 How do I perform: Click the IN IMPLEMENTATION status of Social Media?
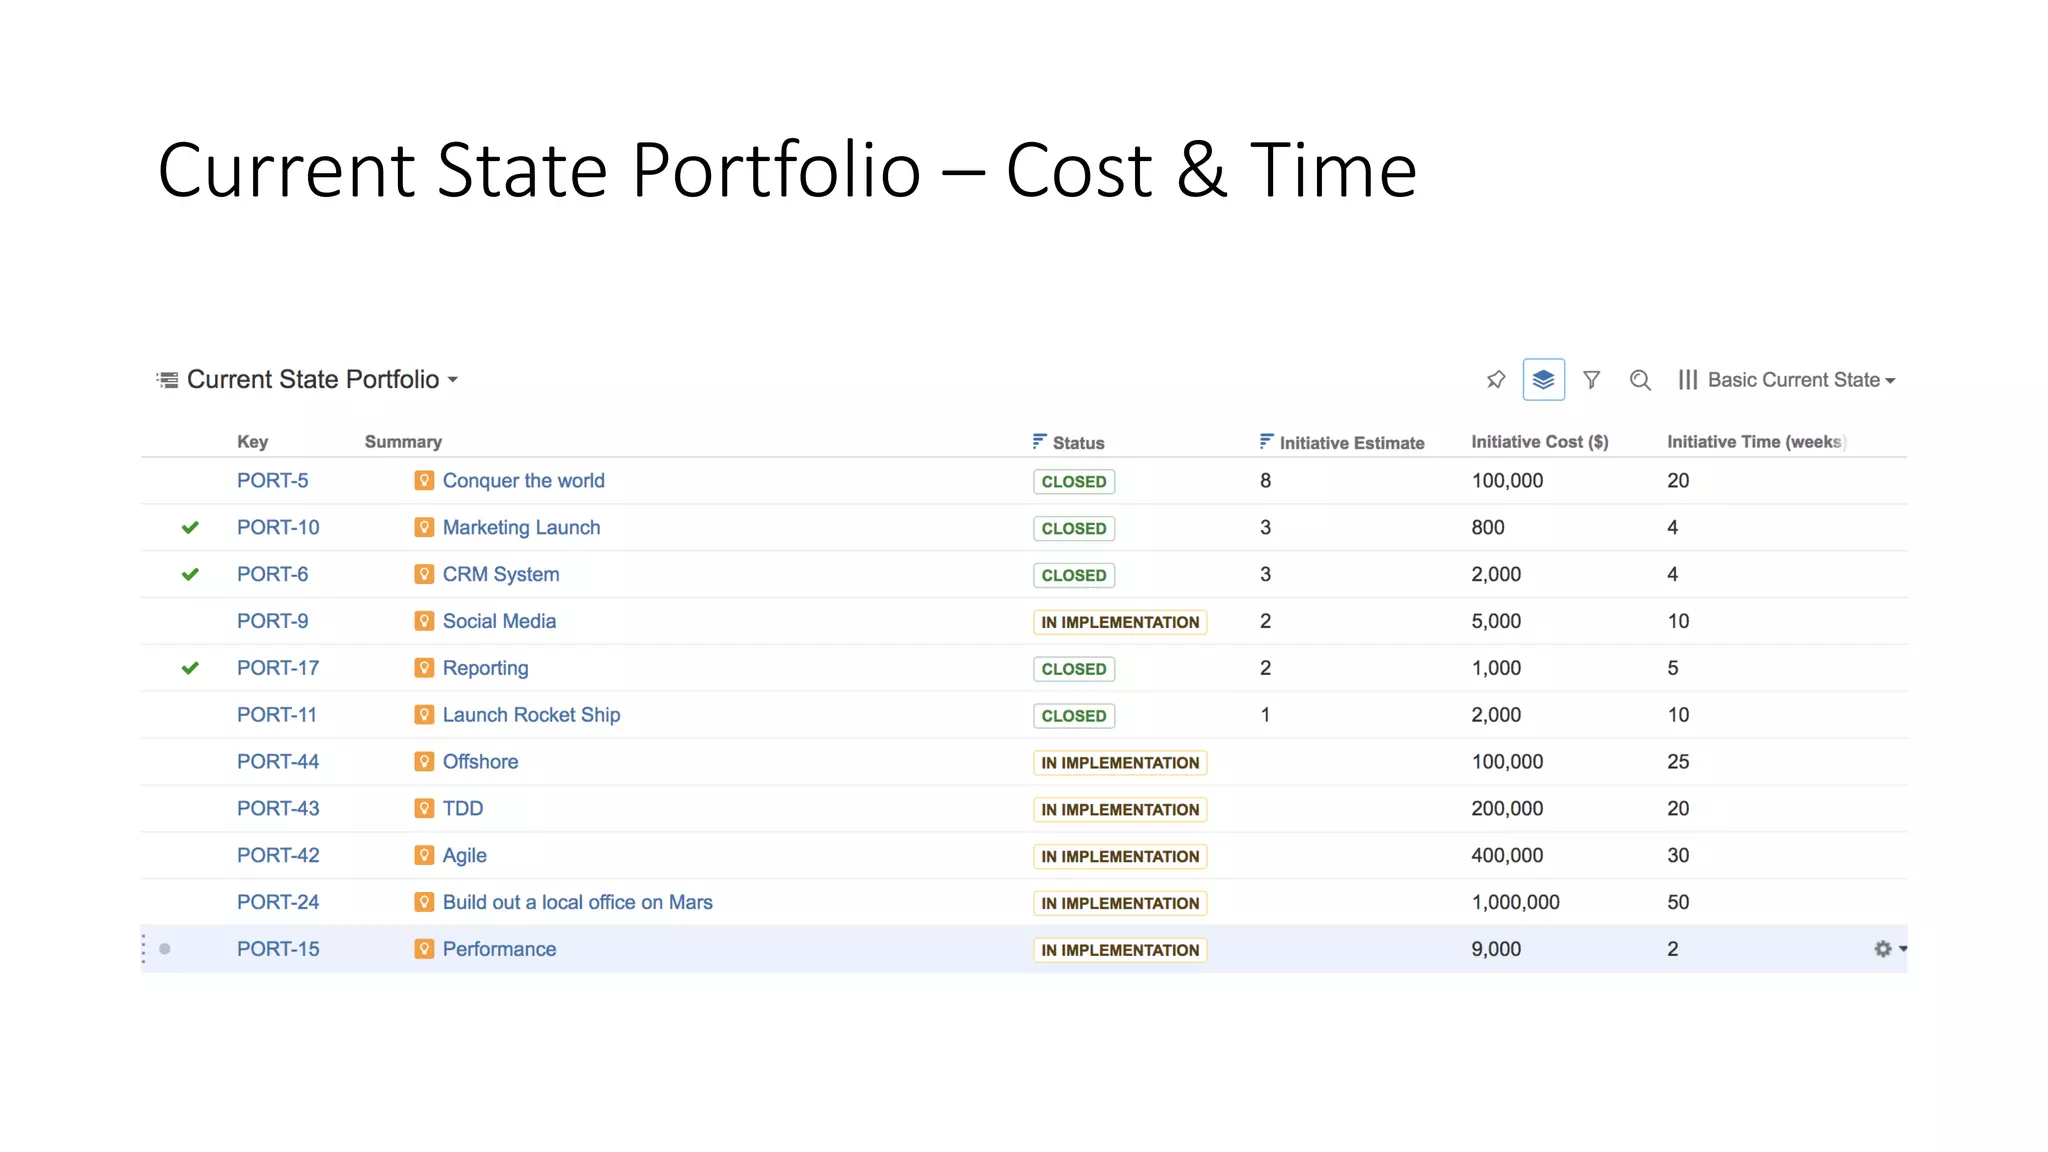(1120, 622)
